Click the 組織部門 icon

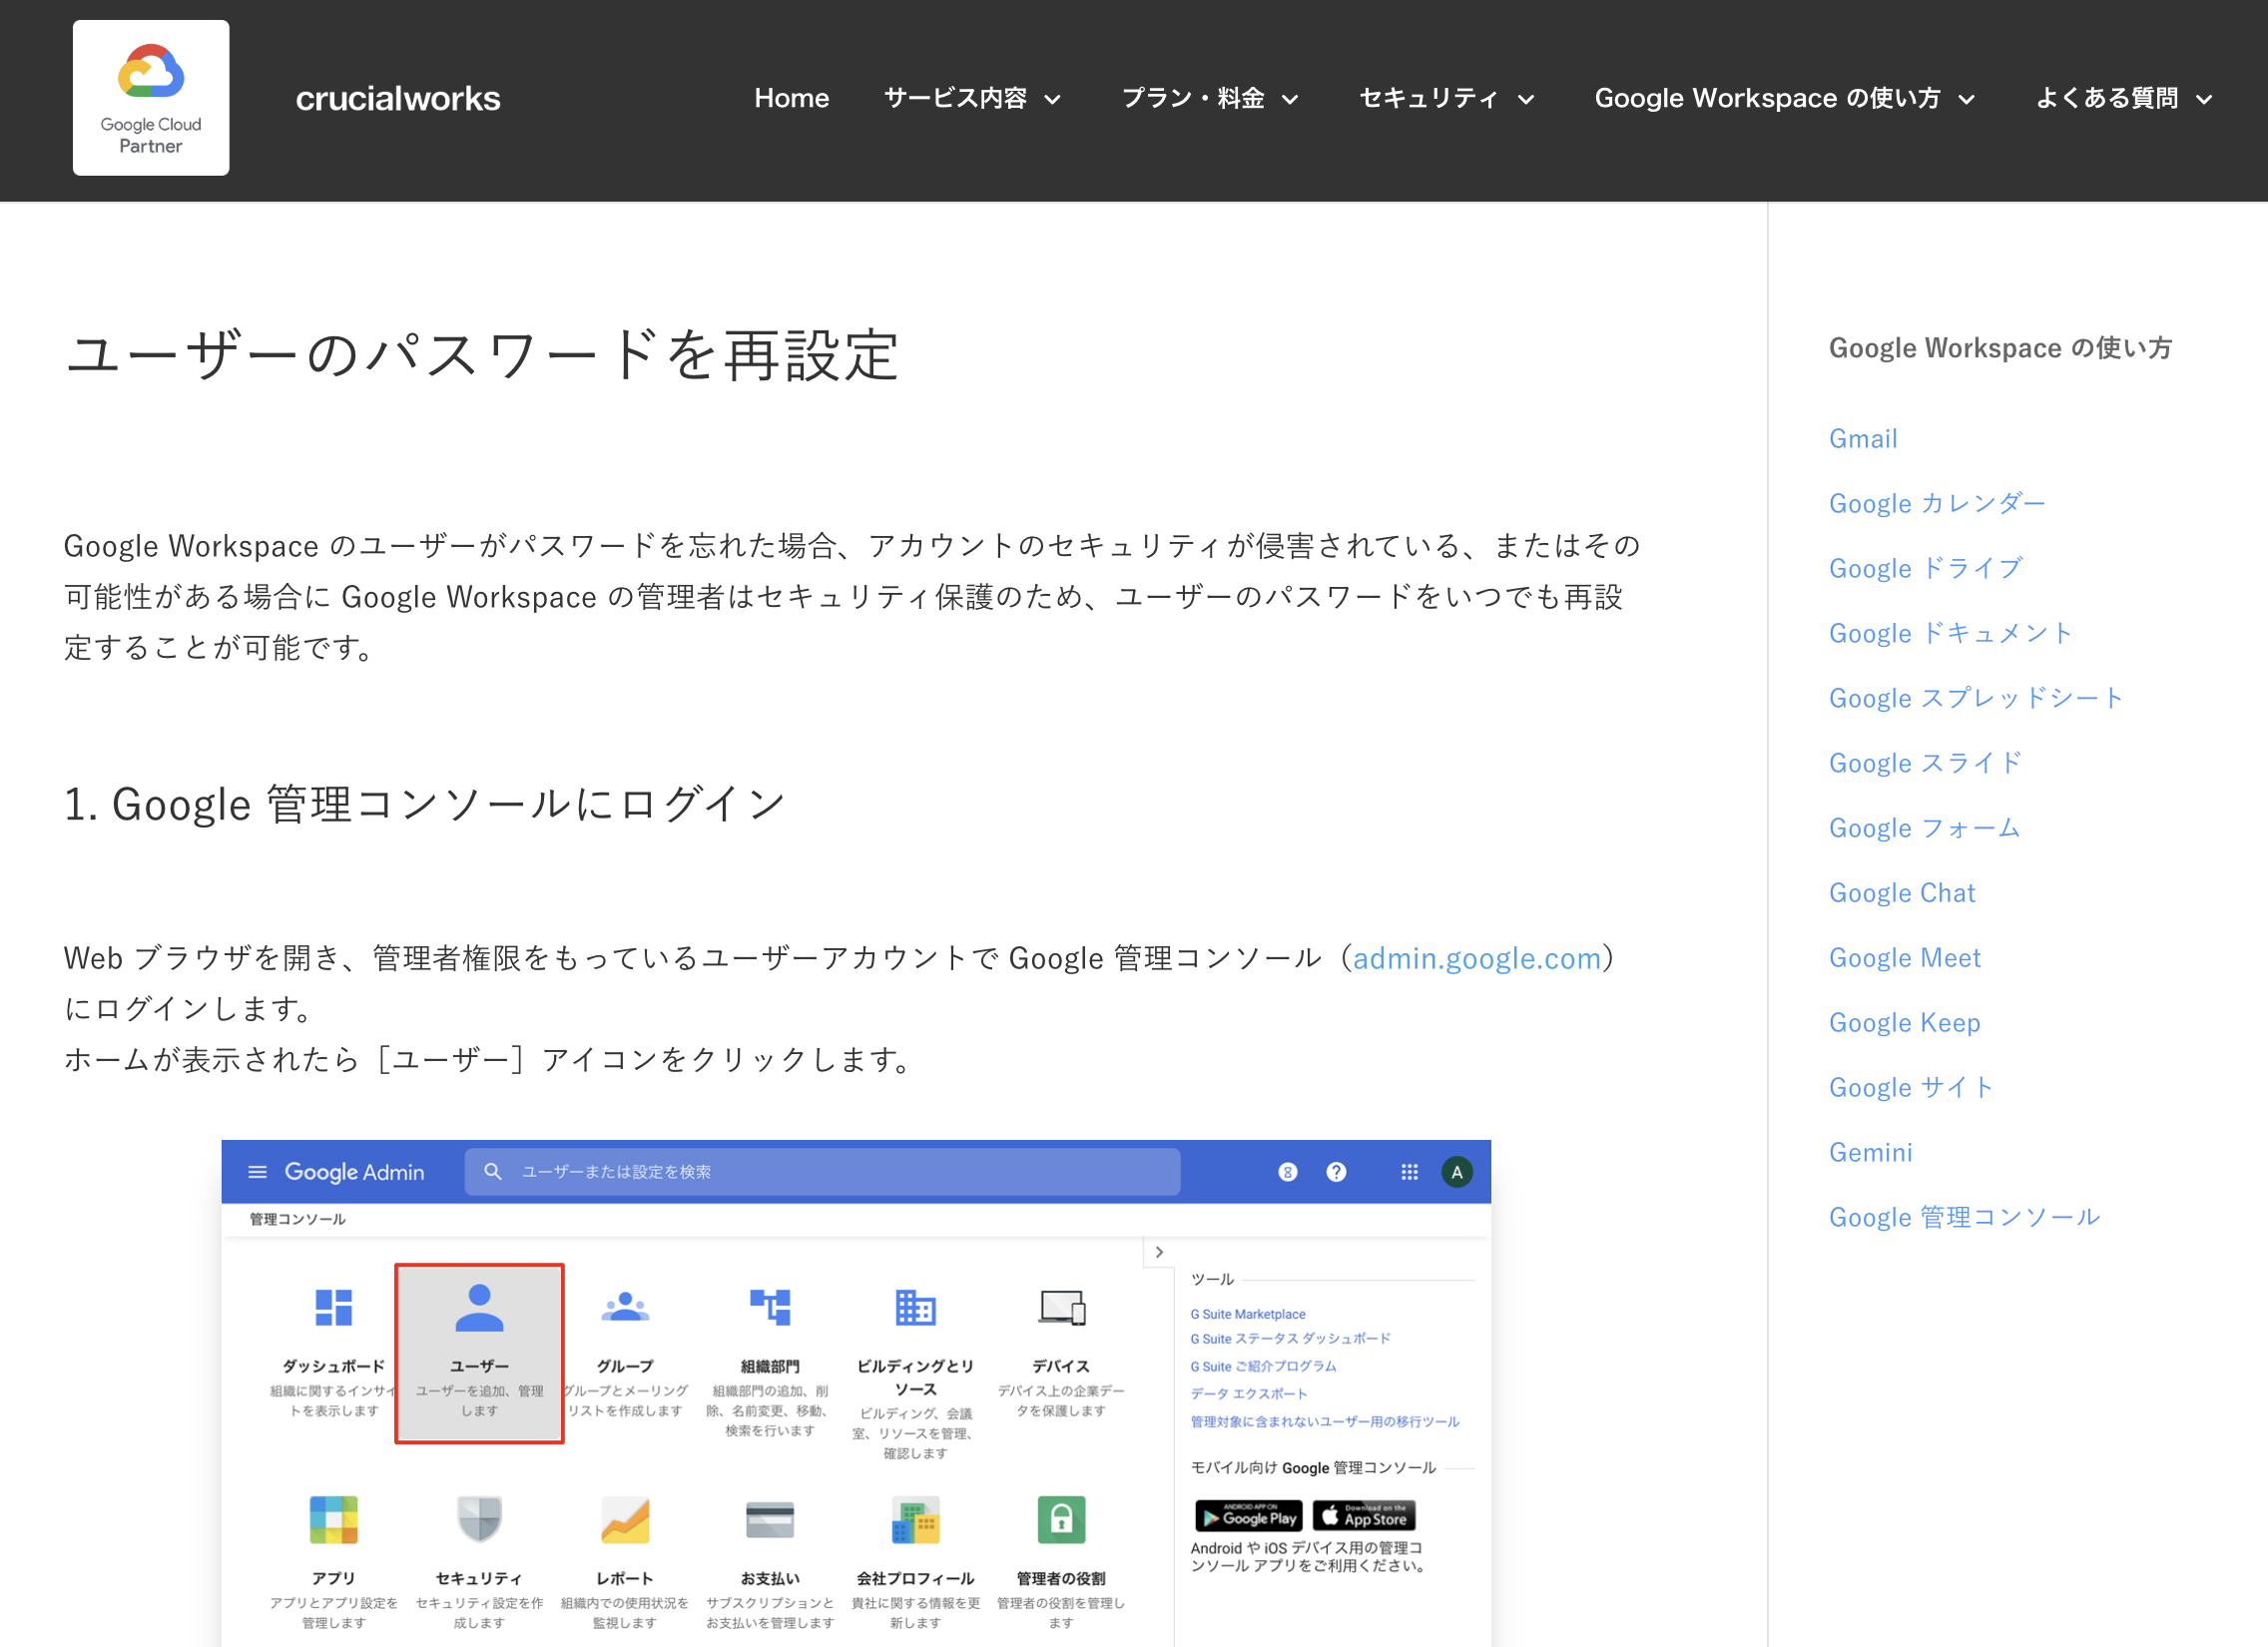click(770, 1307)
